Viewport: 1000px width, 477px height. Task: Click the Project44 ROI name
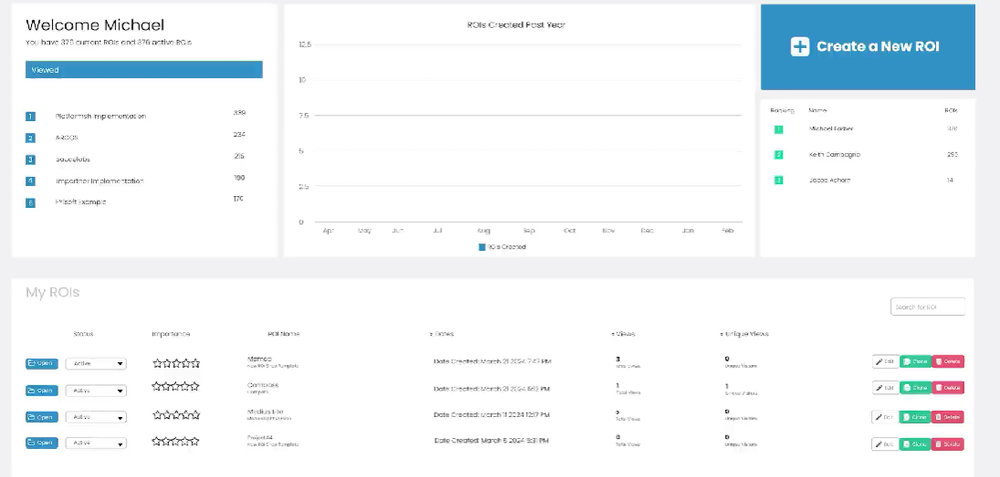coord(259,437)
